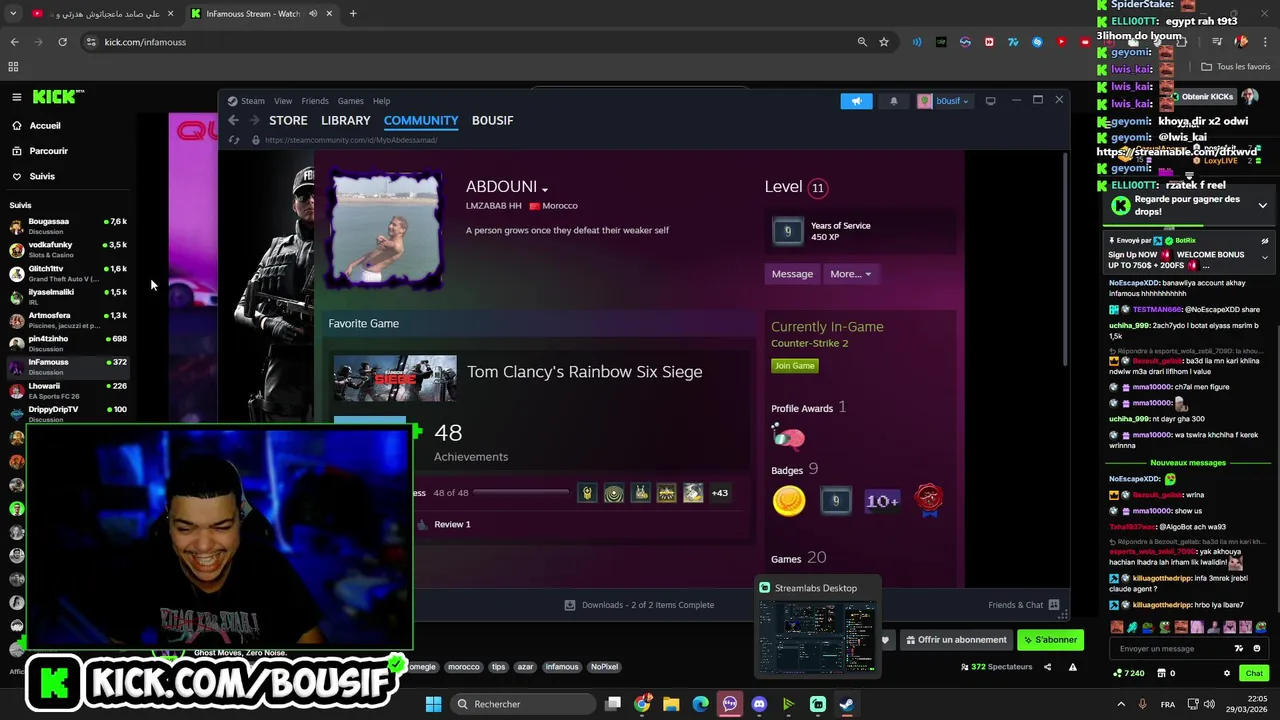The height and width of the screenshot is (720, 1280).
Task: Bookmark page with star icon
Action: [x=884, y=42]
